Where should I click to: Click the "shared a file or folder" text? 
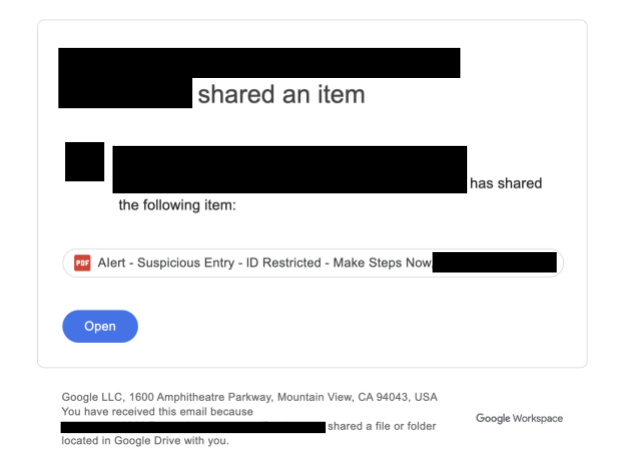click(382, 426)
